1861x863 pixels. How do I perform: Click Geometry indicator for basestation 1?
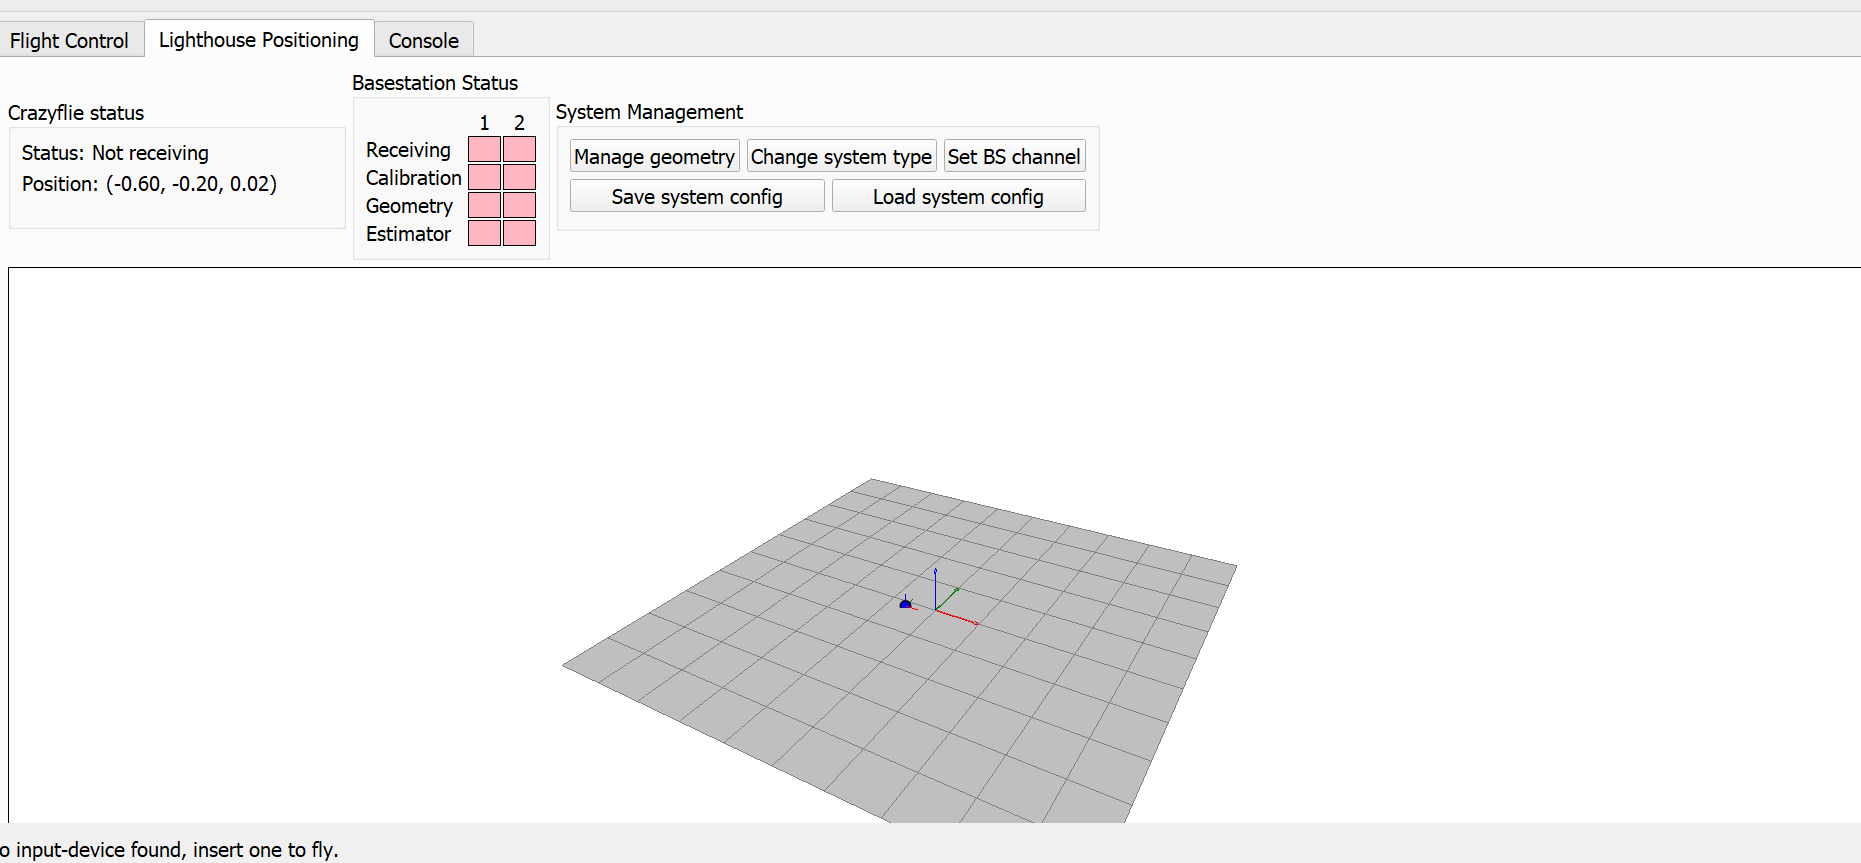pyautogui.click(x=484, y=206)
